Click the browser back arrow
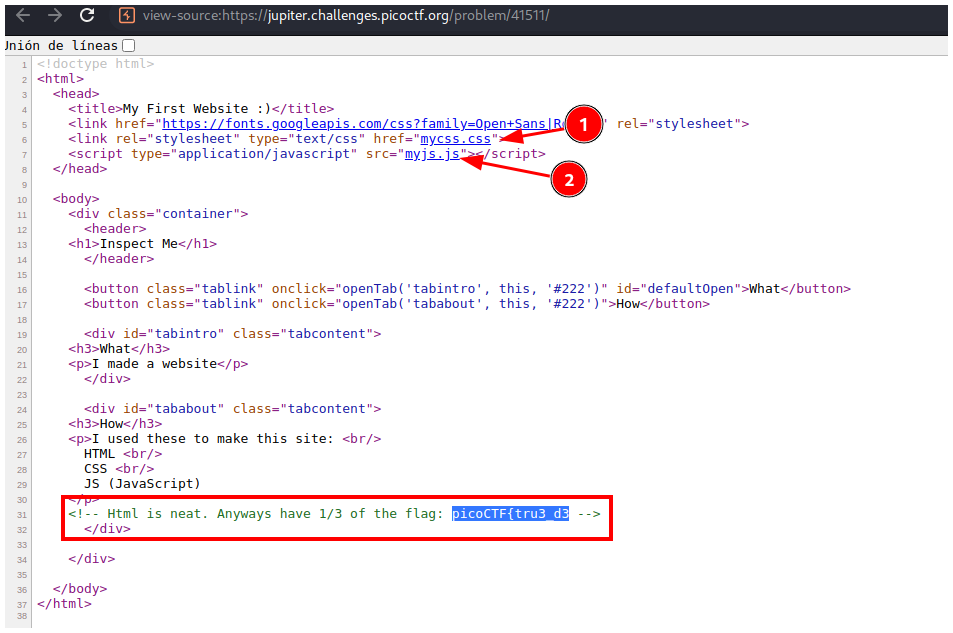 coord(23,15)
